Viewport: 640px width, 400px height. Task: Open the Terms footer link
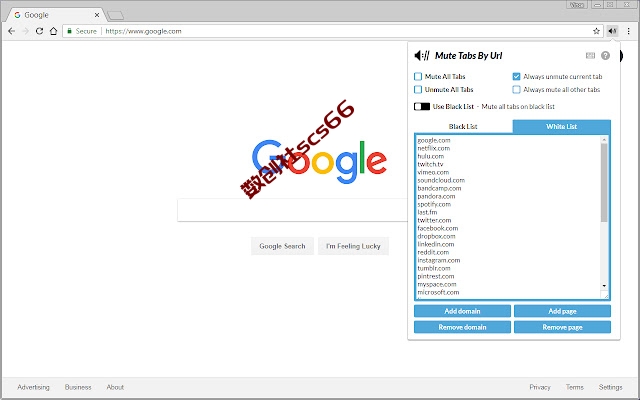[x=575, y=387]
